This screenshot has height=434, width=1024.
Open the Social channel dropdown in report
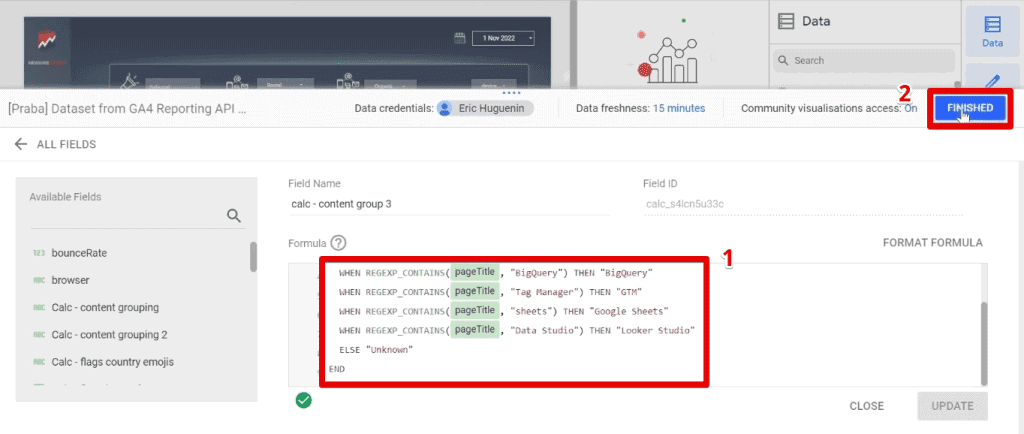[284, 84]
